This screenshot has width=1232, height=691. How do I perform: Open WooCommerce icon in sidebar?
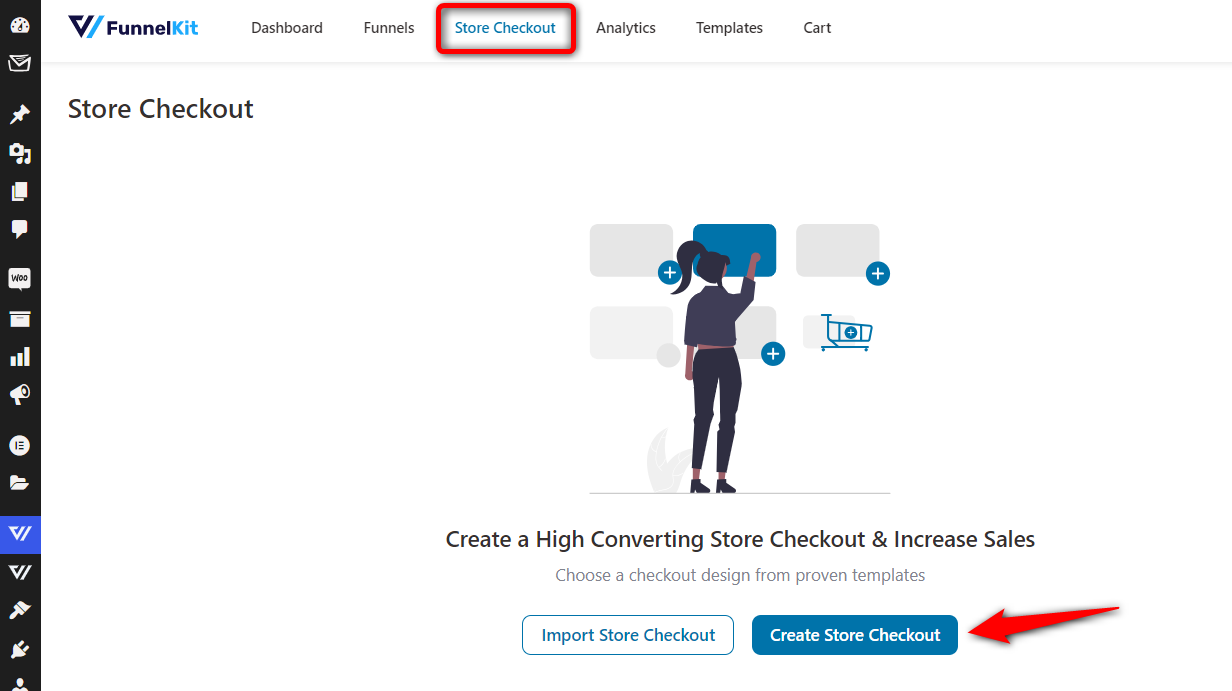20,279
